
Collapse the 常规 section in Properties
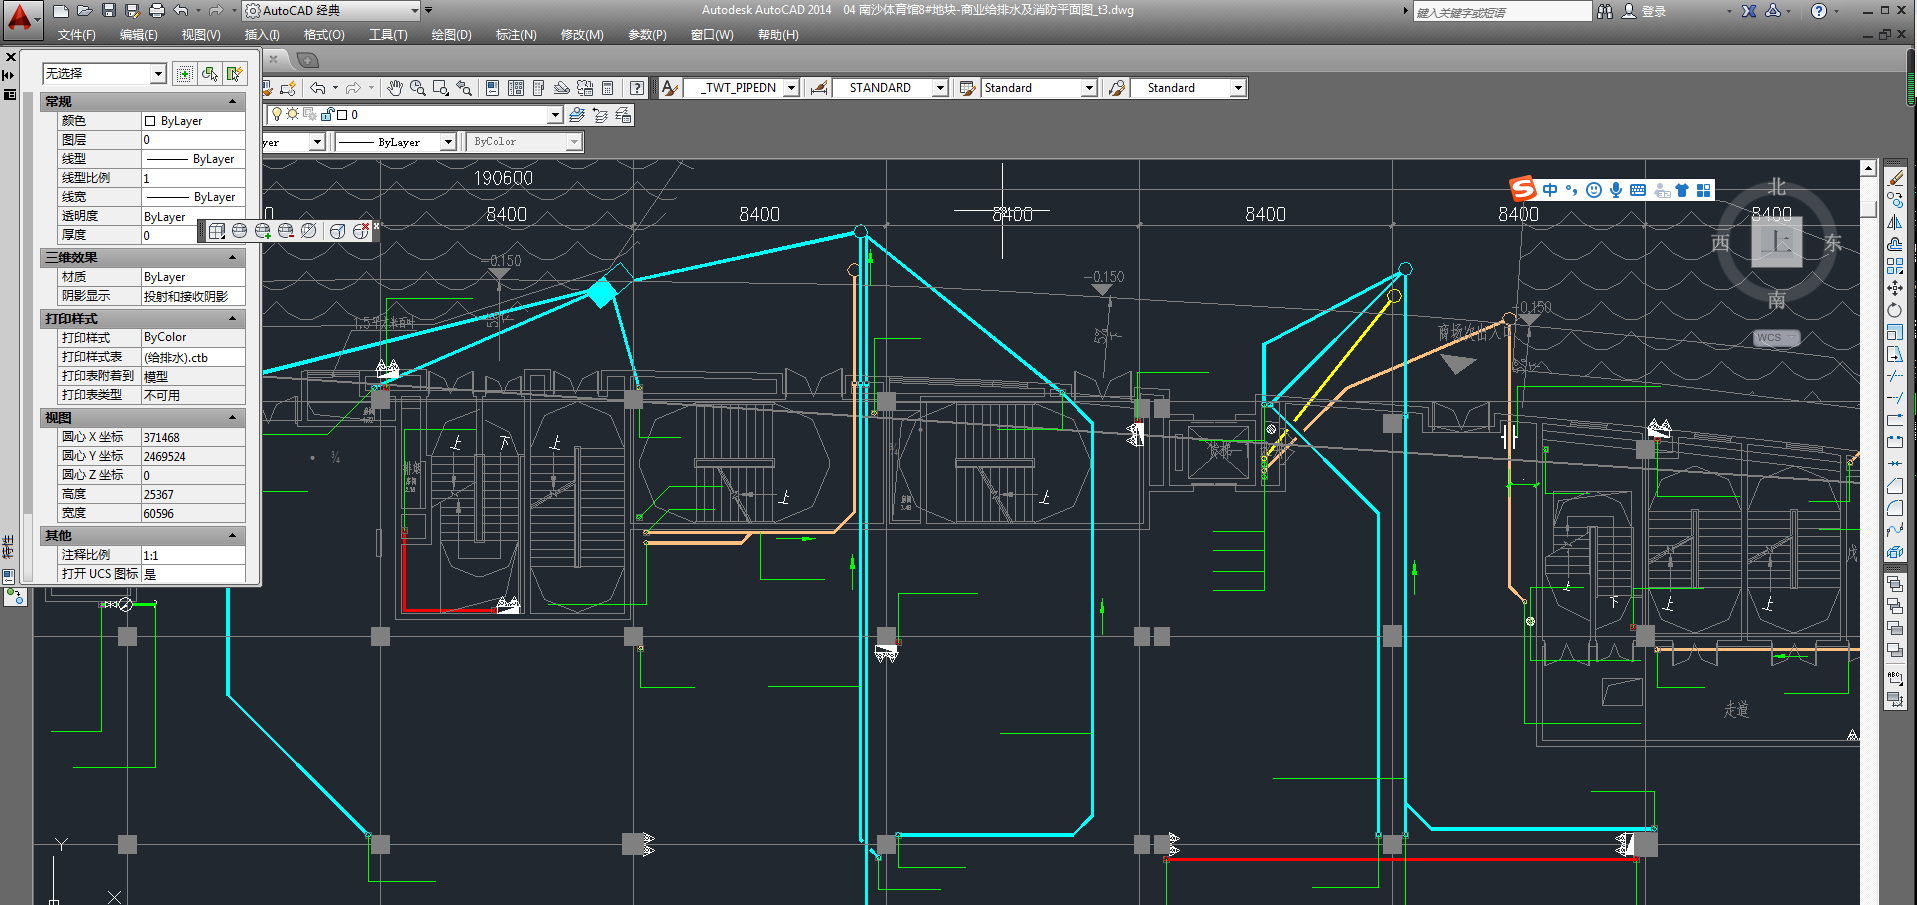(x=233, y=102)
